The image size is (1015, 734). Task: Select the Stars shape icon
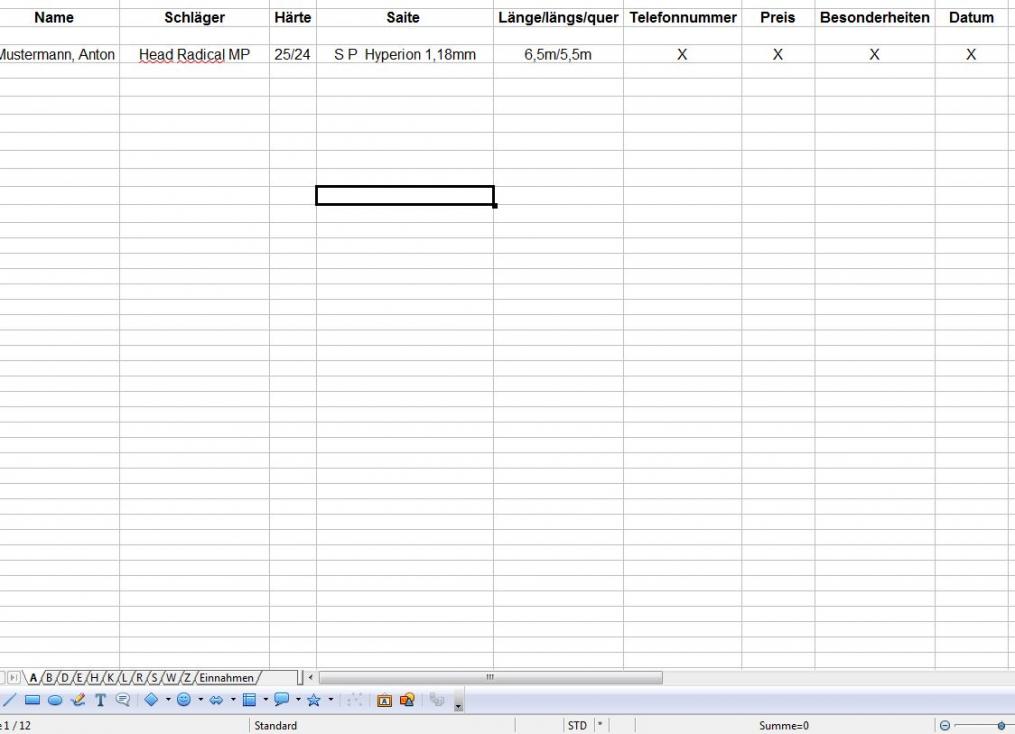click(x=313, y=700)
